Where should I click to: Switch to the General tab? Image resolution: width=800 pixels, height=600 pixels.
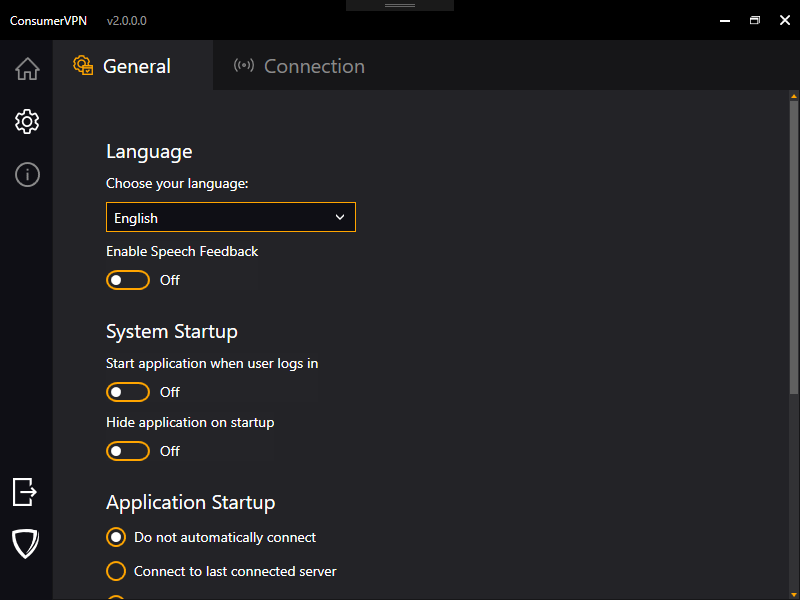[133, 66]
